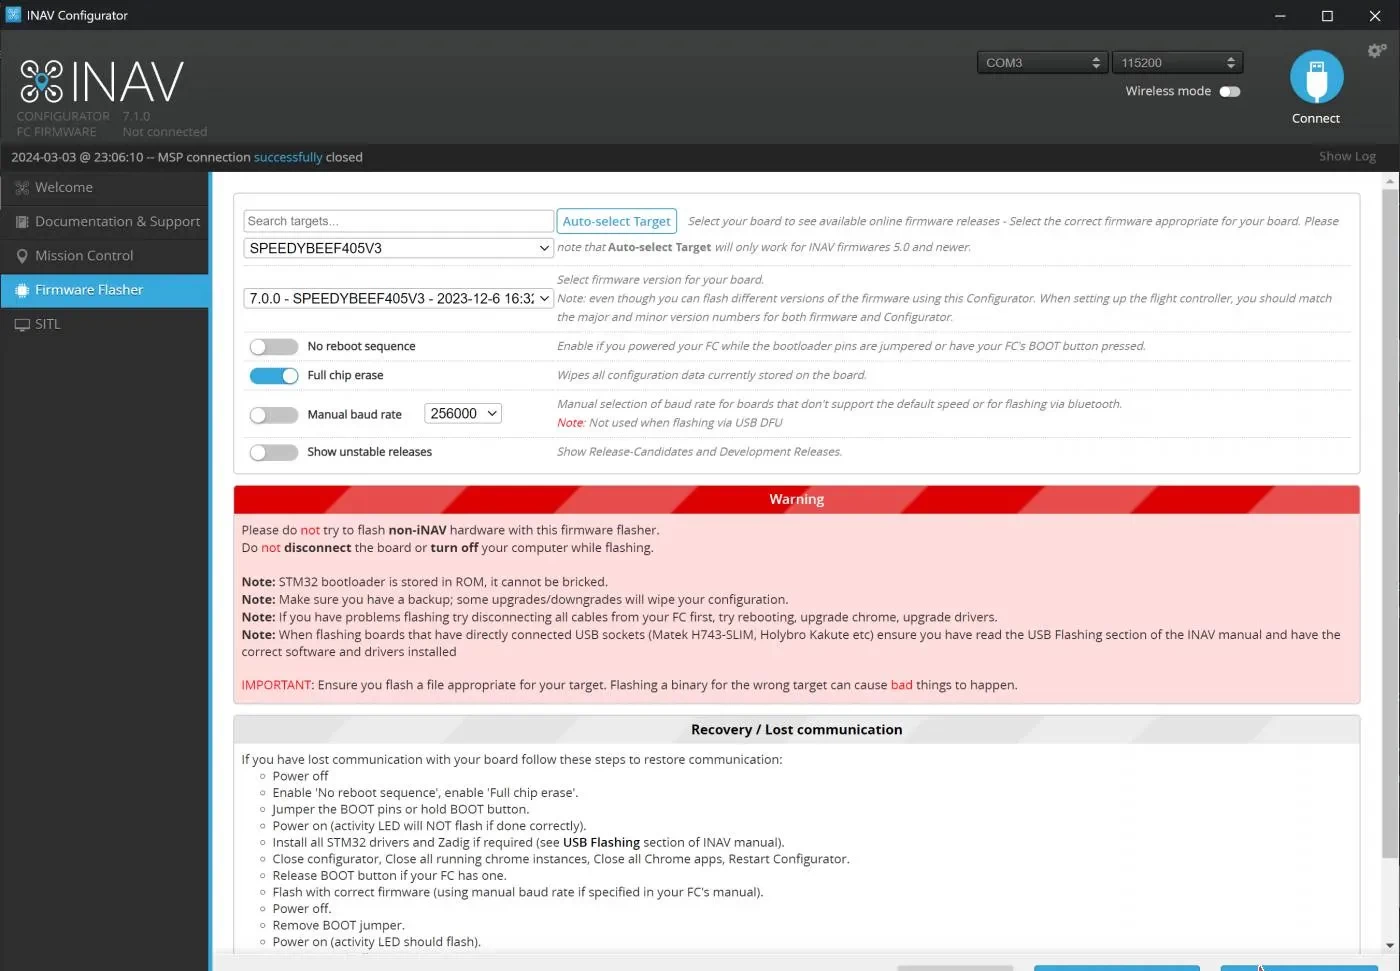
Task: Open SPEEDYBEEF405V3 target board dropdown
Action: [x=398, y=248]
